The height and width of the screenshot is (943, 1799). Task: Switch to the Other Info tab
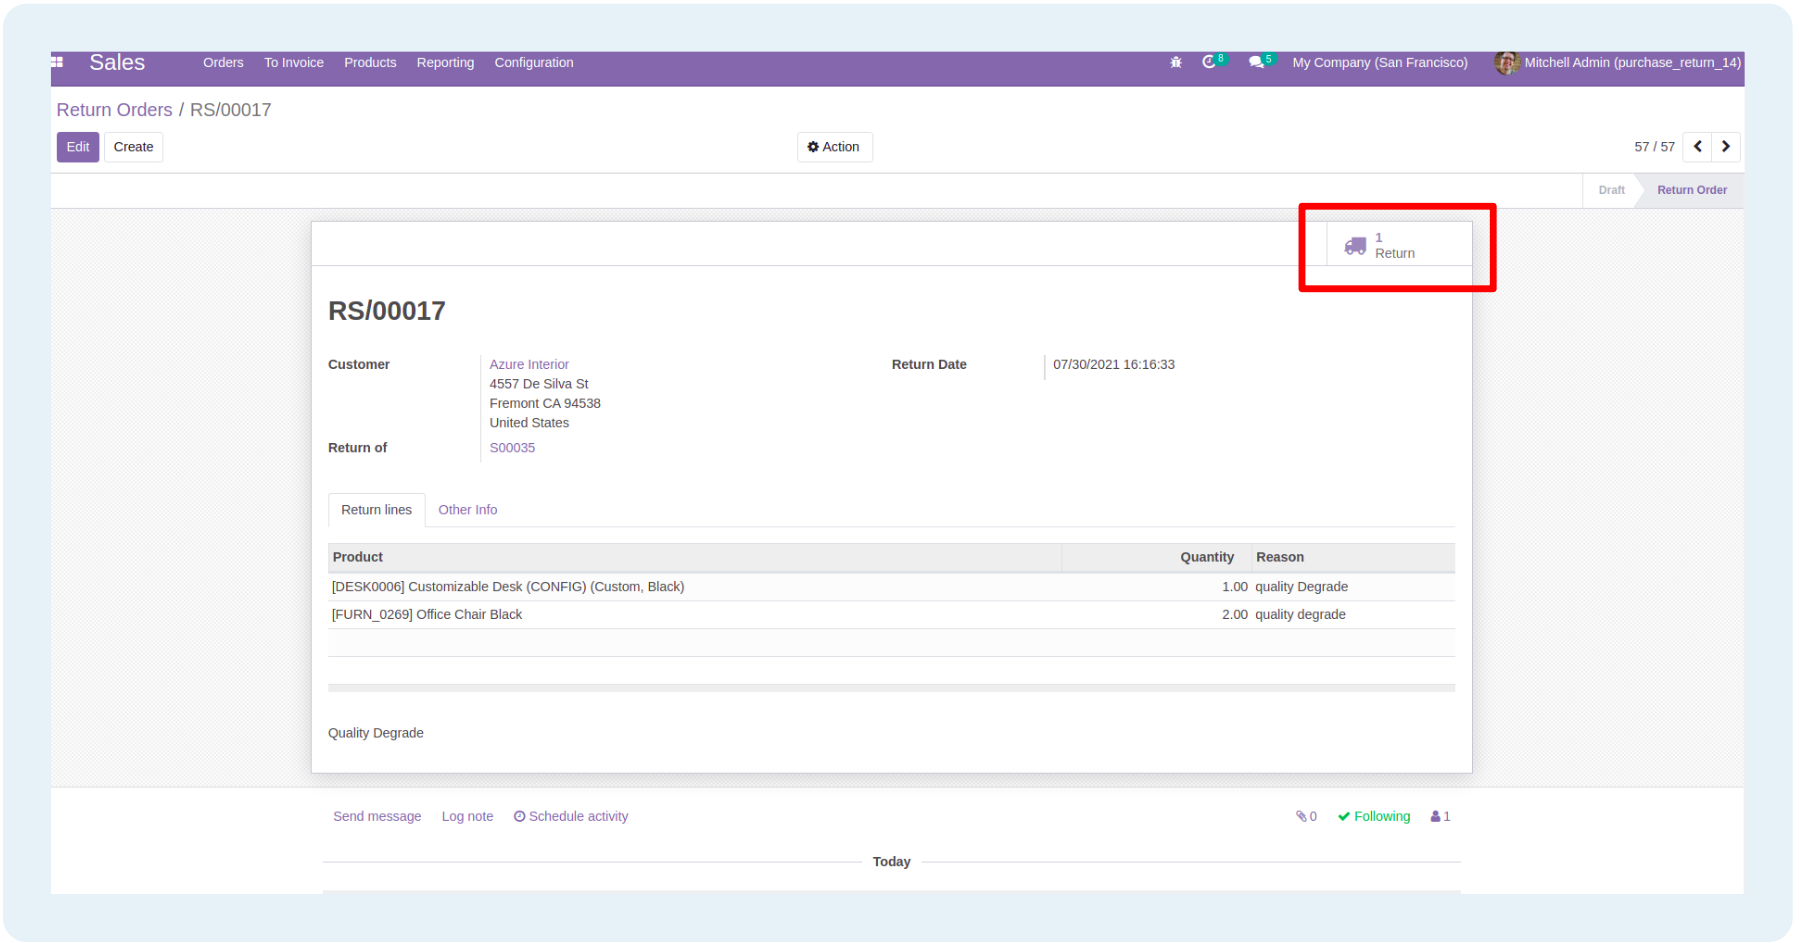(x=467, y=510)
